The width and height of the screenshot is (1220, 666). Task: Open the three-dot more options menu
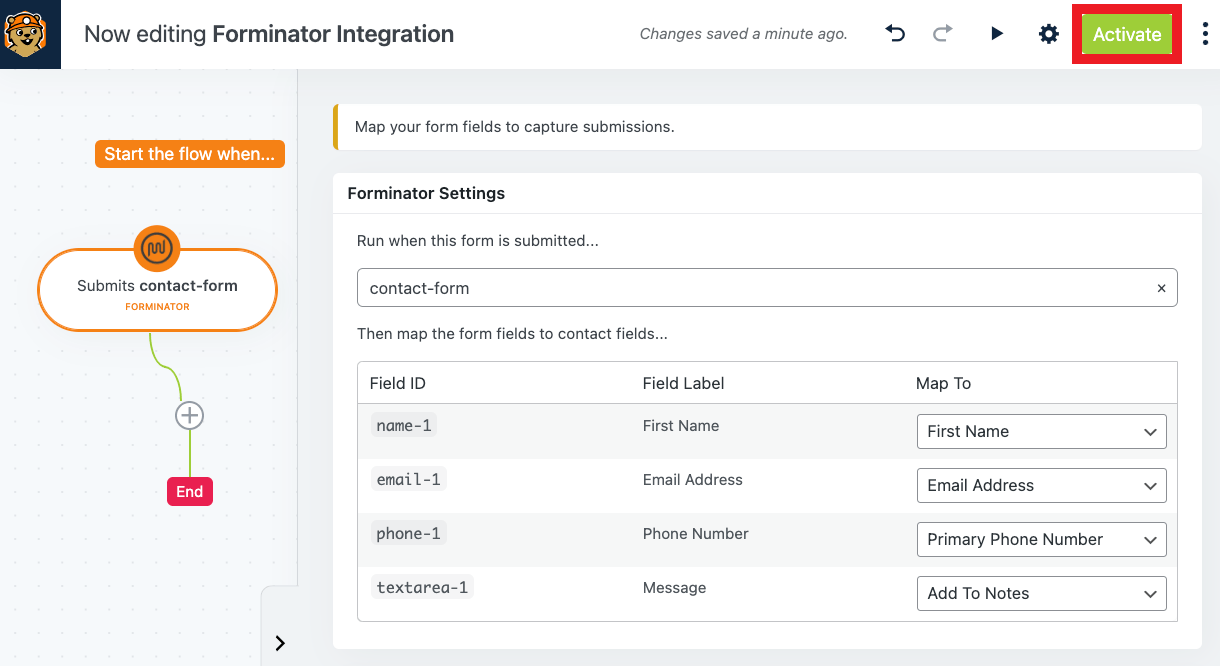coord(1204,34)
